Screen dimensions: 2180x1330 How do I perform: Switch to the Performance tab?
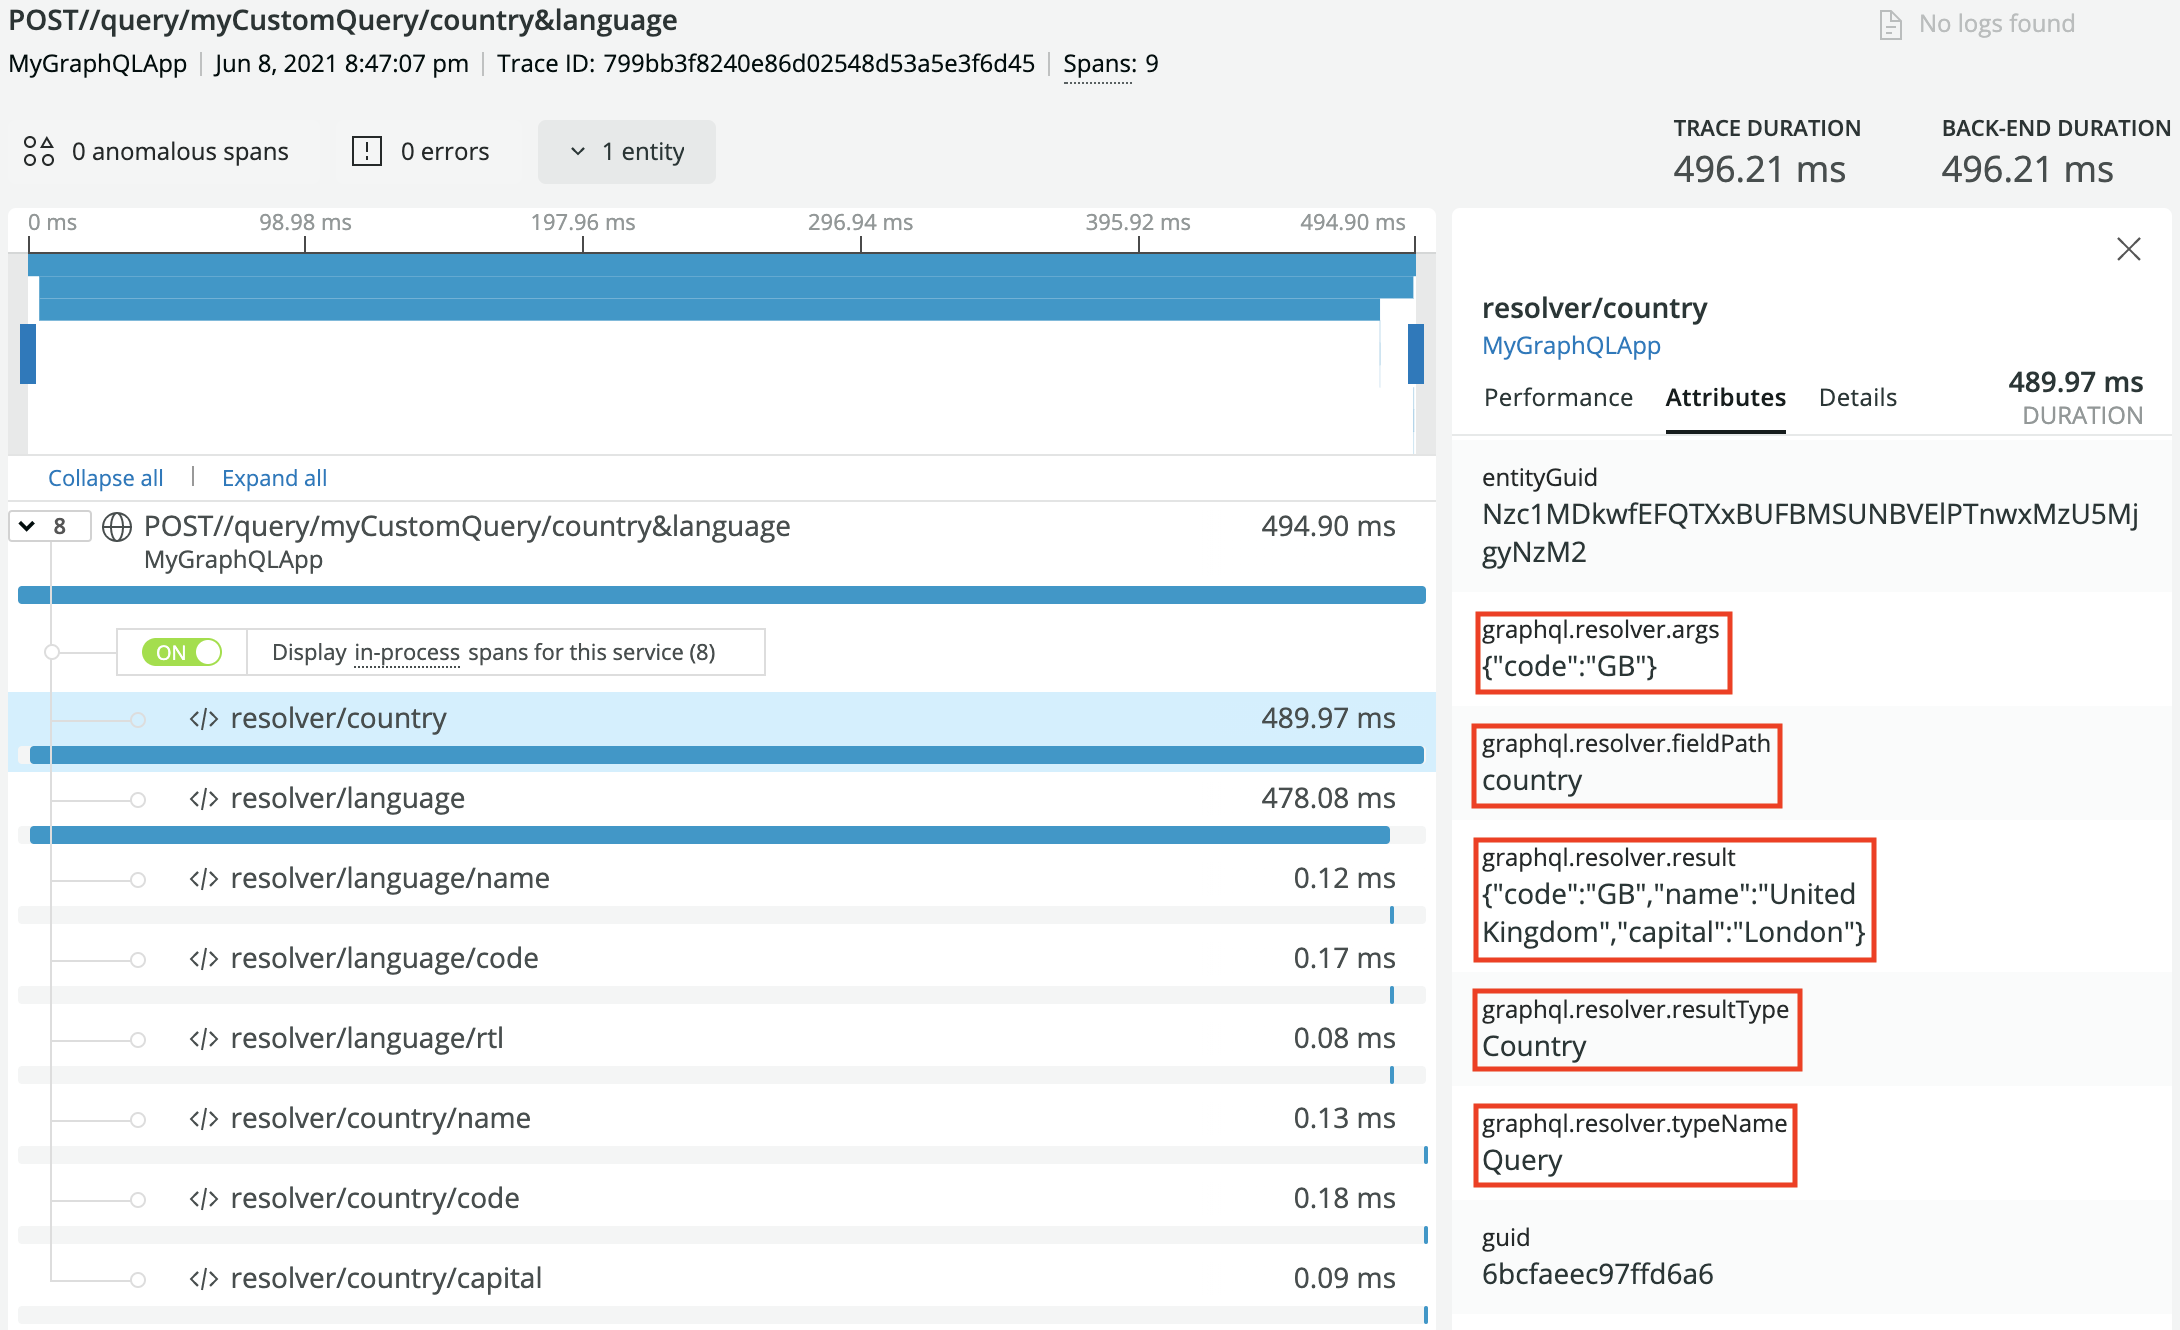(x=1558, y=397)
